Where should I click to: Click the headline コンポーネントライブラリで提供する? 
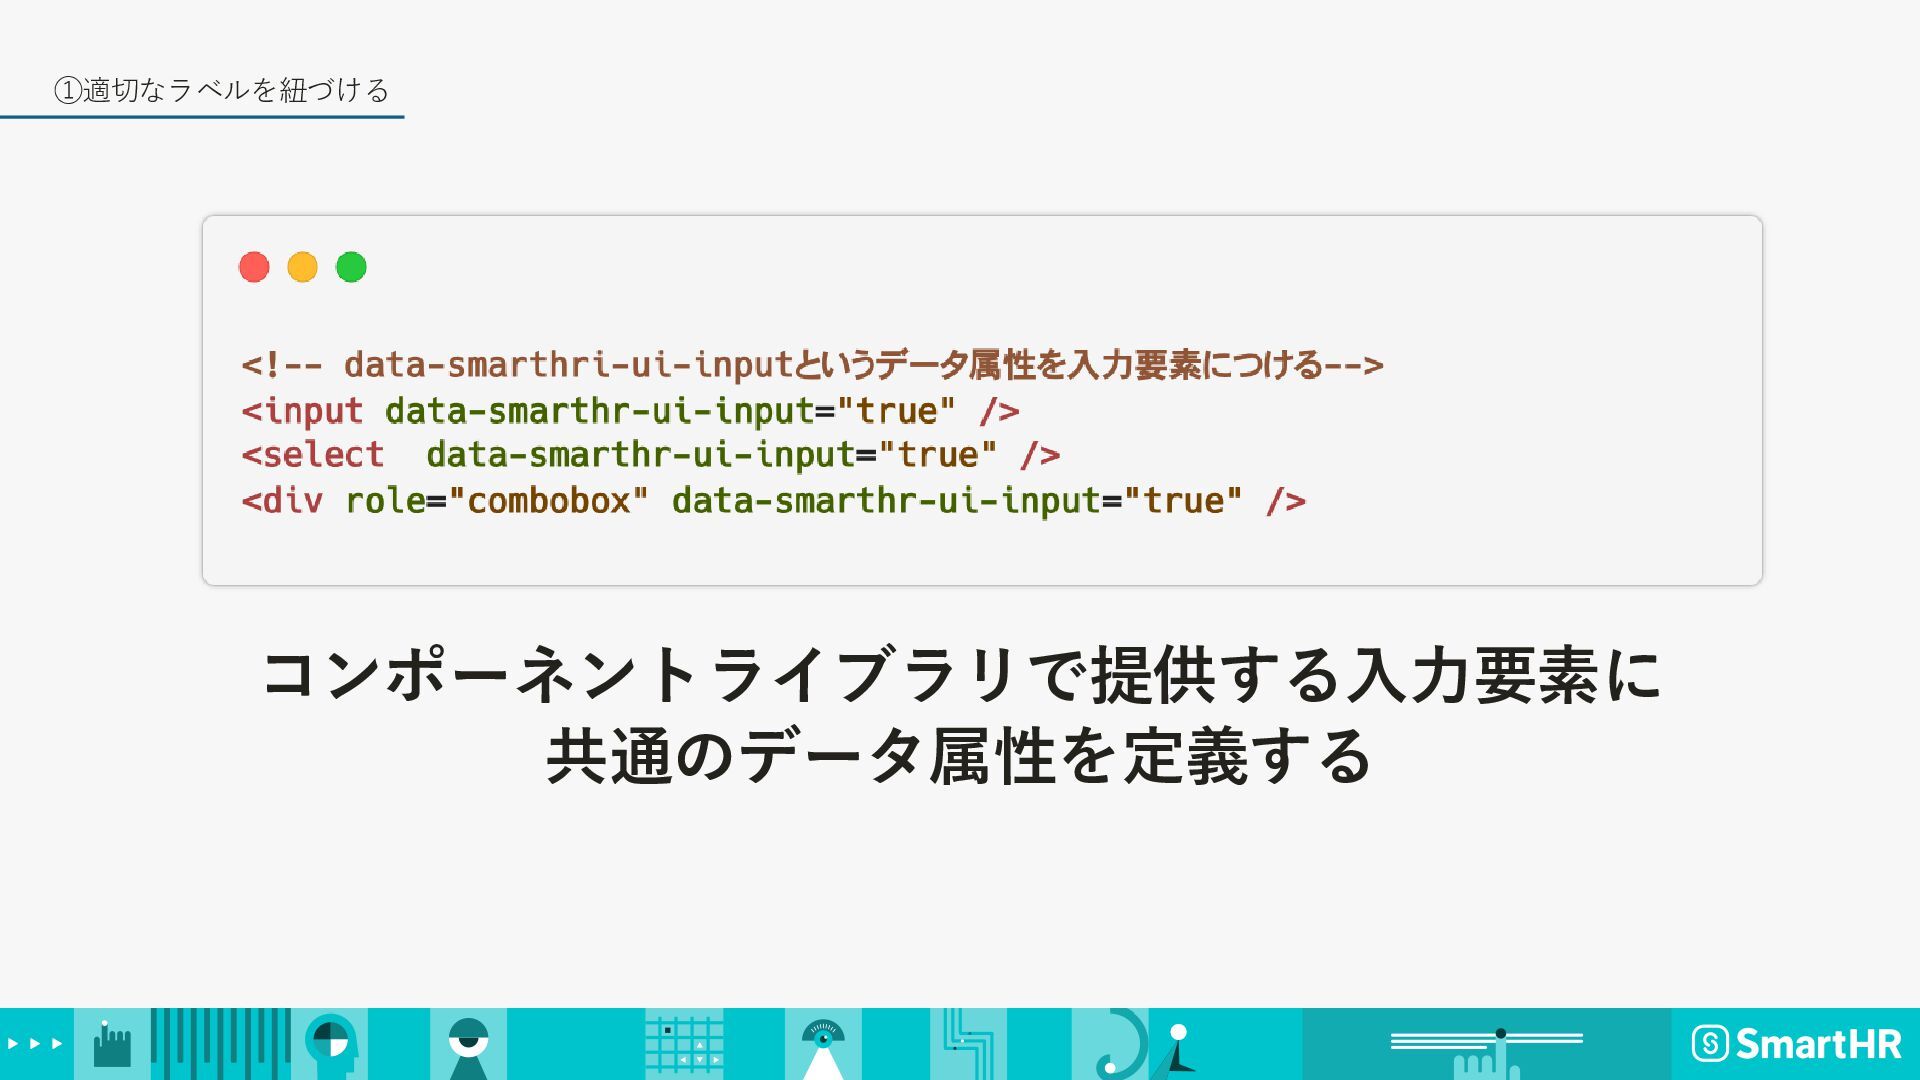tap(960, 674)
